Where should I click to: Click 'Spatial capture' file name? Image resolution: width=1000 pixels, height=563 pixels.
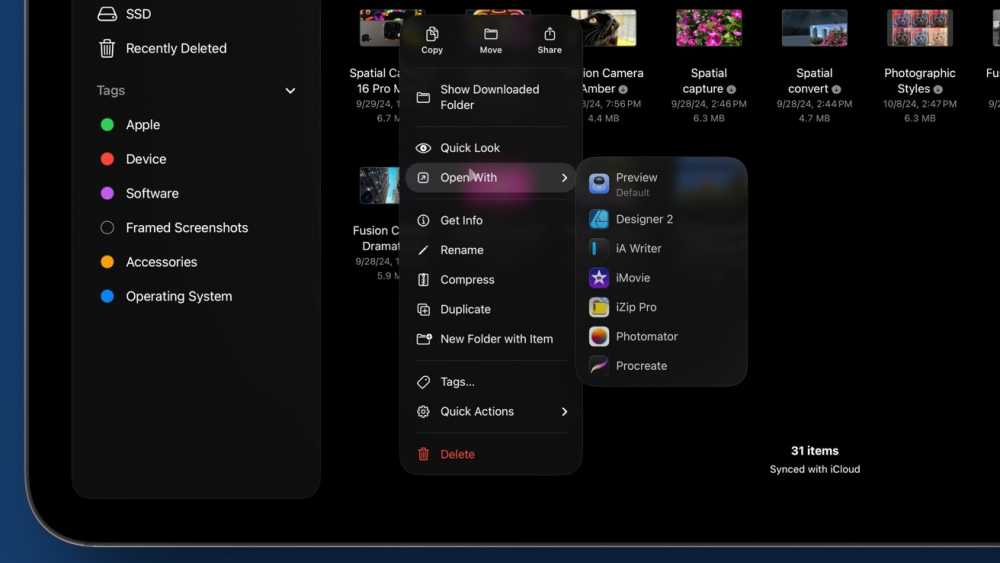(x=709, y=81)
